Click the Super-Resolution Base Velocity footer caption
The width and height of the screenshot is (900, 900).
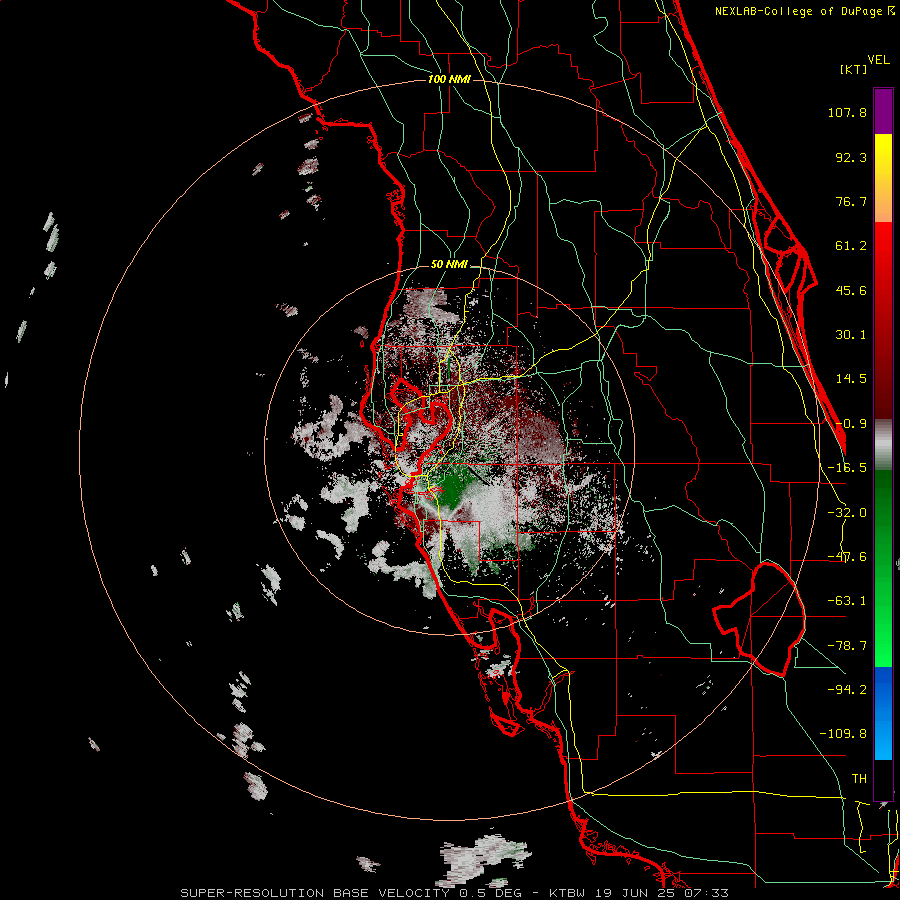click(455, 893)
